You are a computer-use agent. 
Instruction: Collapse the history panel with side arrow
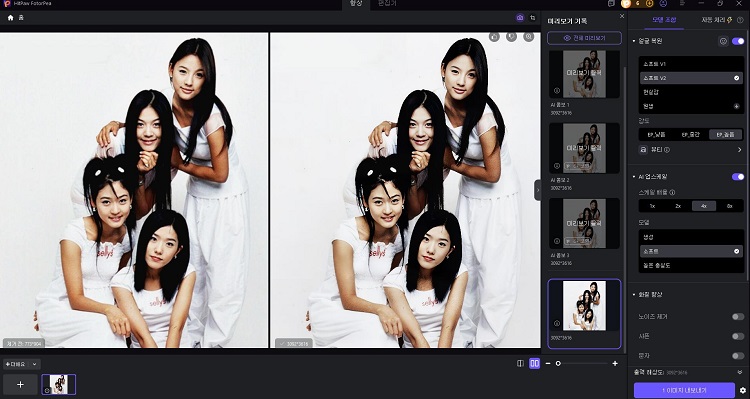tap(538, 190)
